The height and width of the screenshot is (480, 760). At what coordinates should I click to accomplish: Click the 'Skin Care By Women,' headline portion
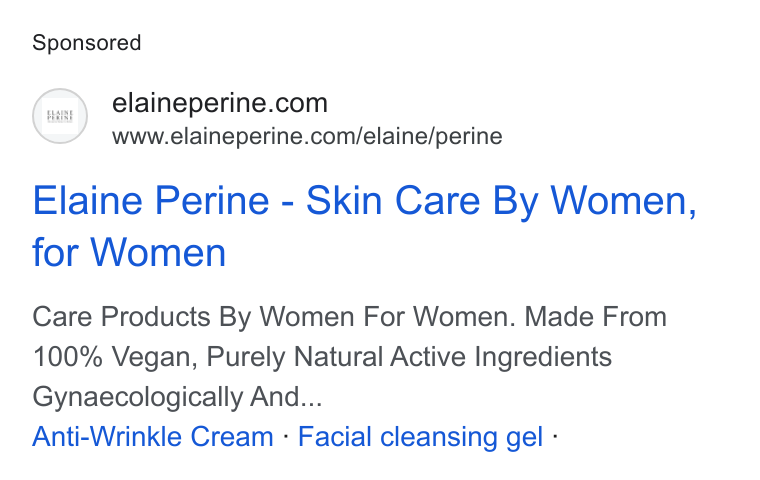pyautogui.click(x=502, y=201)
